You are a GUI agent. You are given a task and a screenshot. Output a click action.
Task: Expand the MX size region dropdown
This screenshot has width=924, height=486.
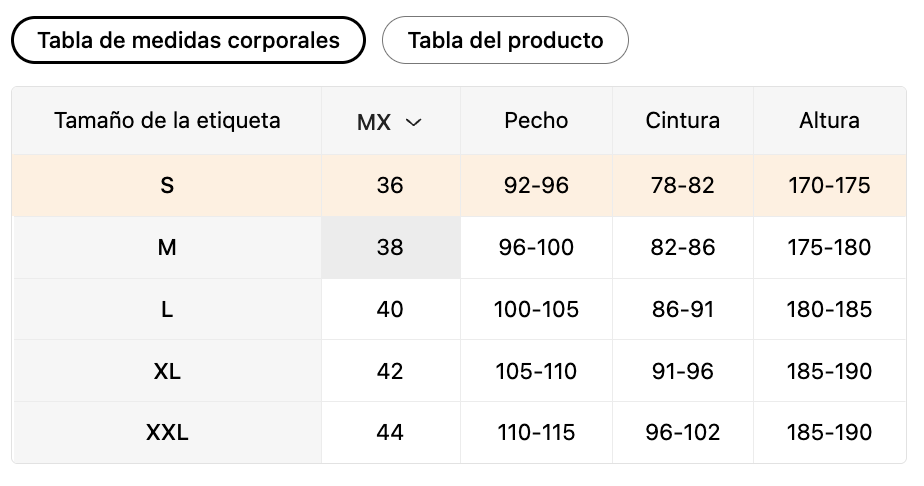pyautogui.click(x=390, y=122)
